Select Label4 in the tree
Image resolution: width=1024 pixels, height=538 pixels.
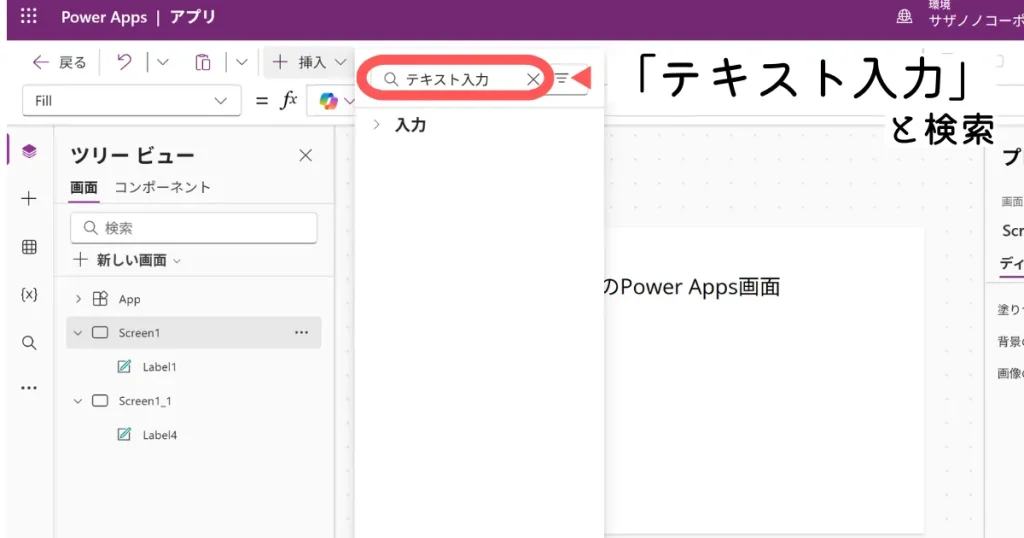click(x=159, y=435)
